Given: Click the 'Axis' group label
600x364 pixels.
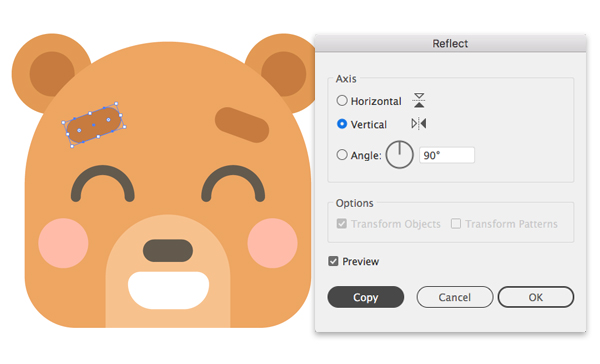Looking at the screenshot, I should [346, 79].
